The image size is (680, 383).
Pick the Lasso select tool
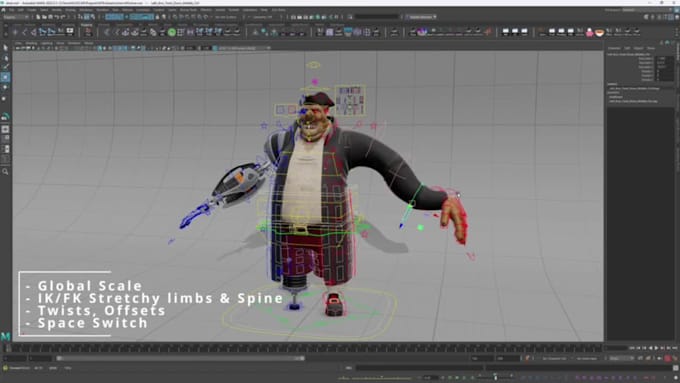(5, 57)
